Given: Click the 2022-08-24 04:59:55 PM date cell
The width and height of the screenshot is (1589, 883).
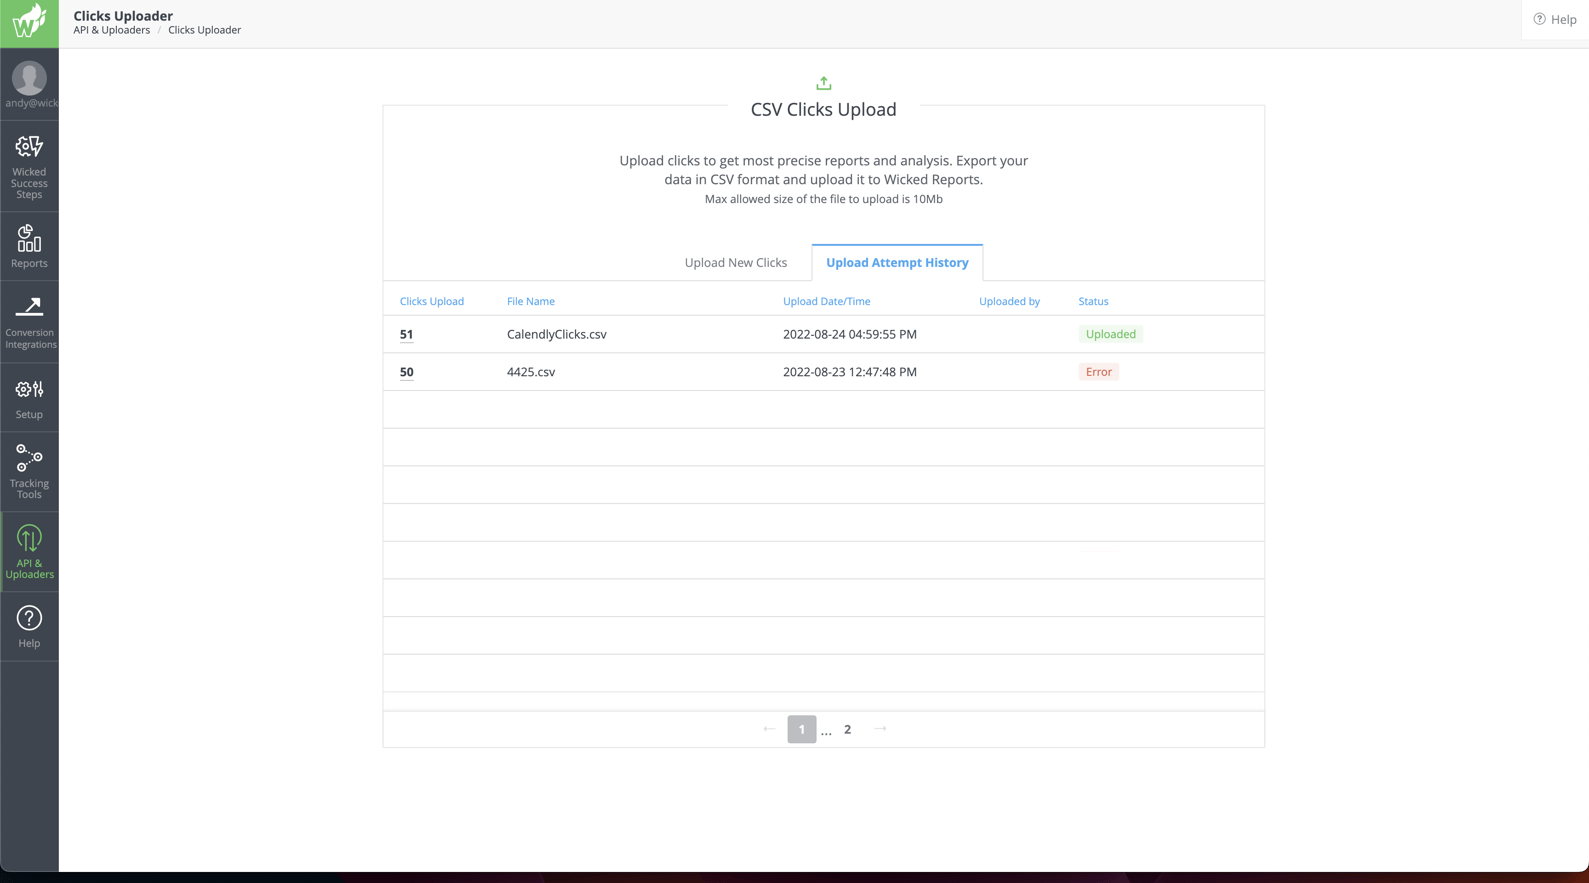Looking at the screenshot, I should point(850,334).
